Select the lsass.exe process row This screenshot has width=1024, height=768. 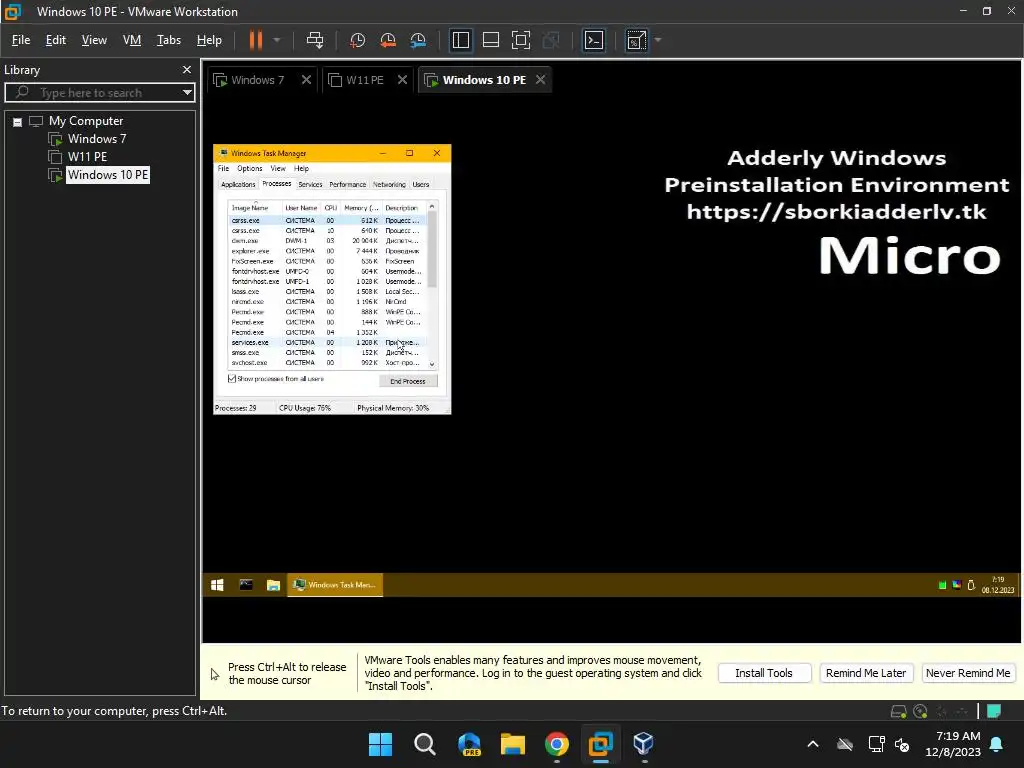pos(327,292)
